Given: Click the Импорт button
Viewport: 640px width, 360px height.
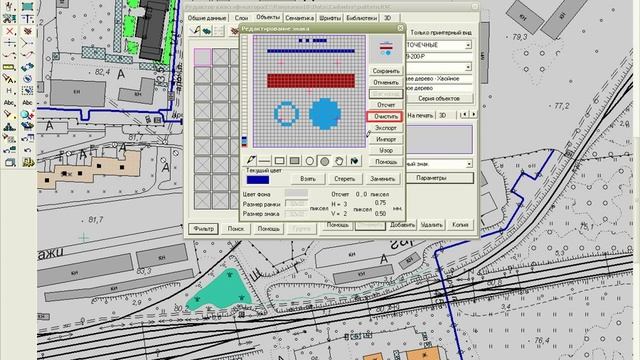Looking at the screenshot, I should [x=386, y=140].
